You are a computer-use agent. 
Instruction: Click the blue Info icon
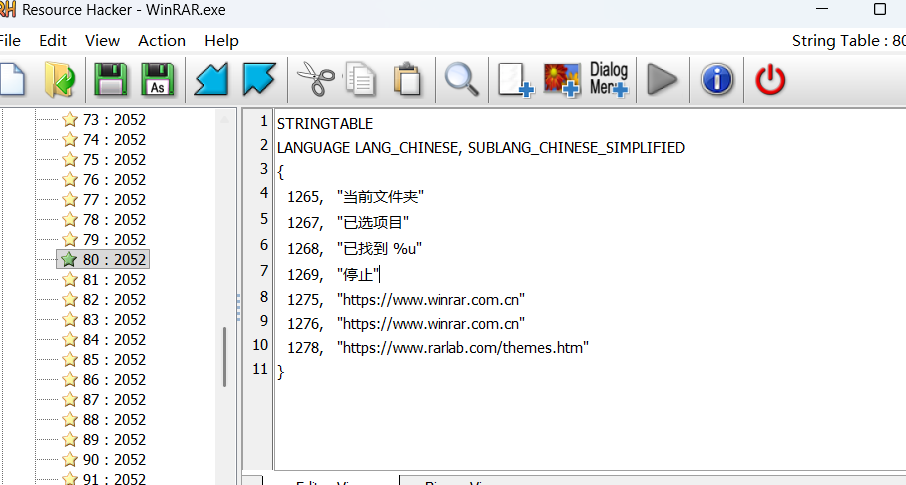tap(717, 79)
